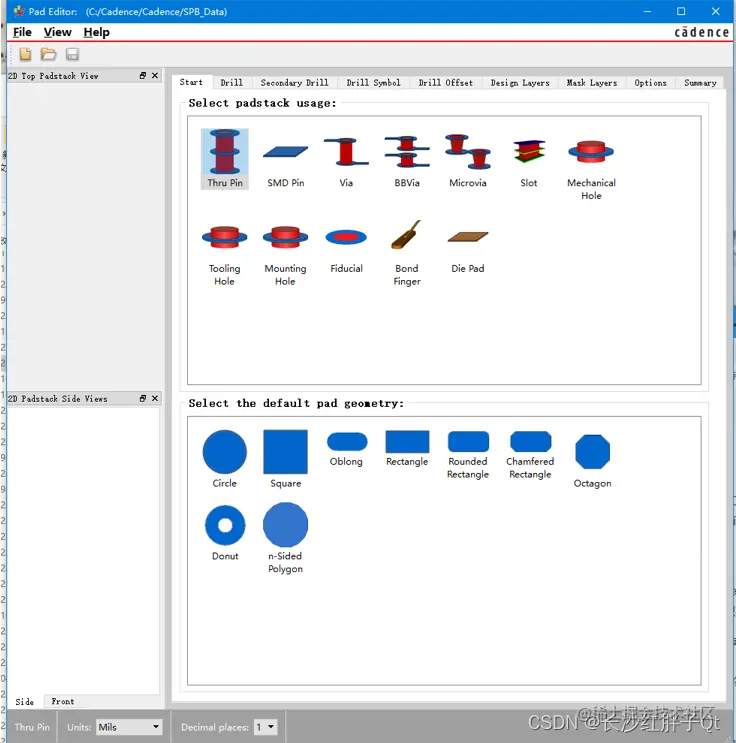Show the Mask Layers tab
The width and height of the screenshot is (736, 743).
click(592, 82)
